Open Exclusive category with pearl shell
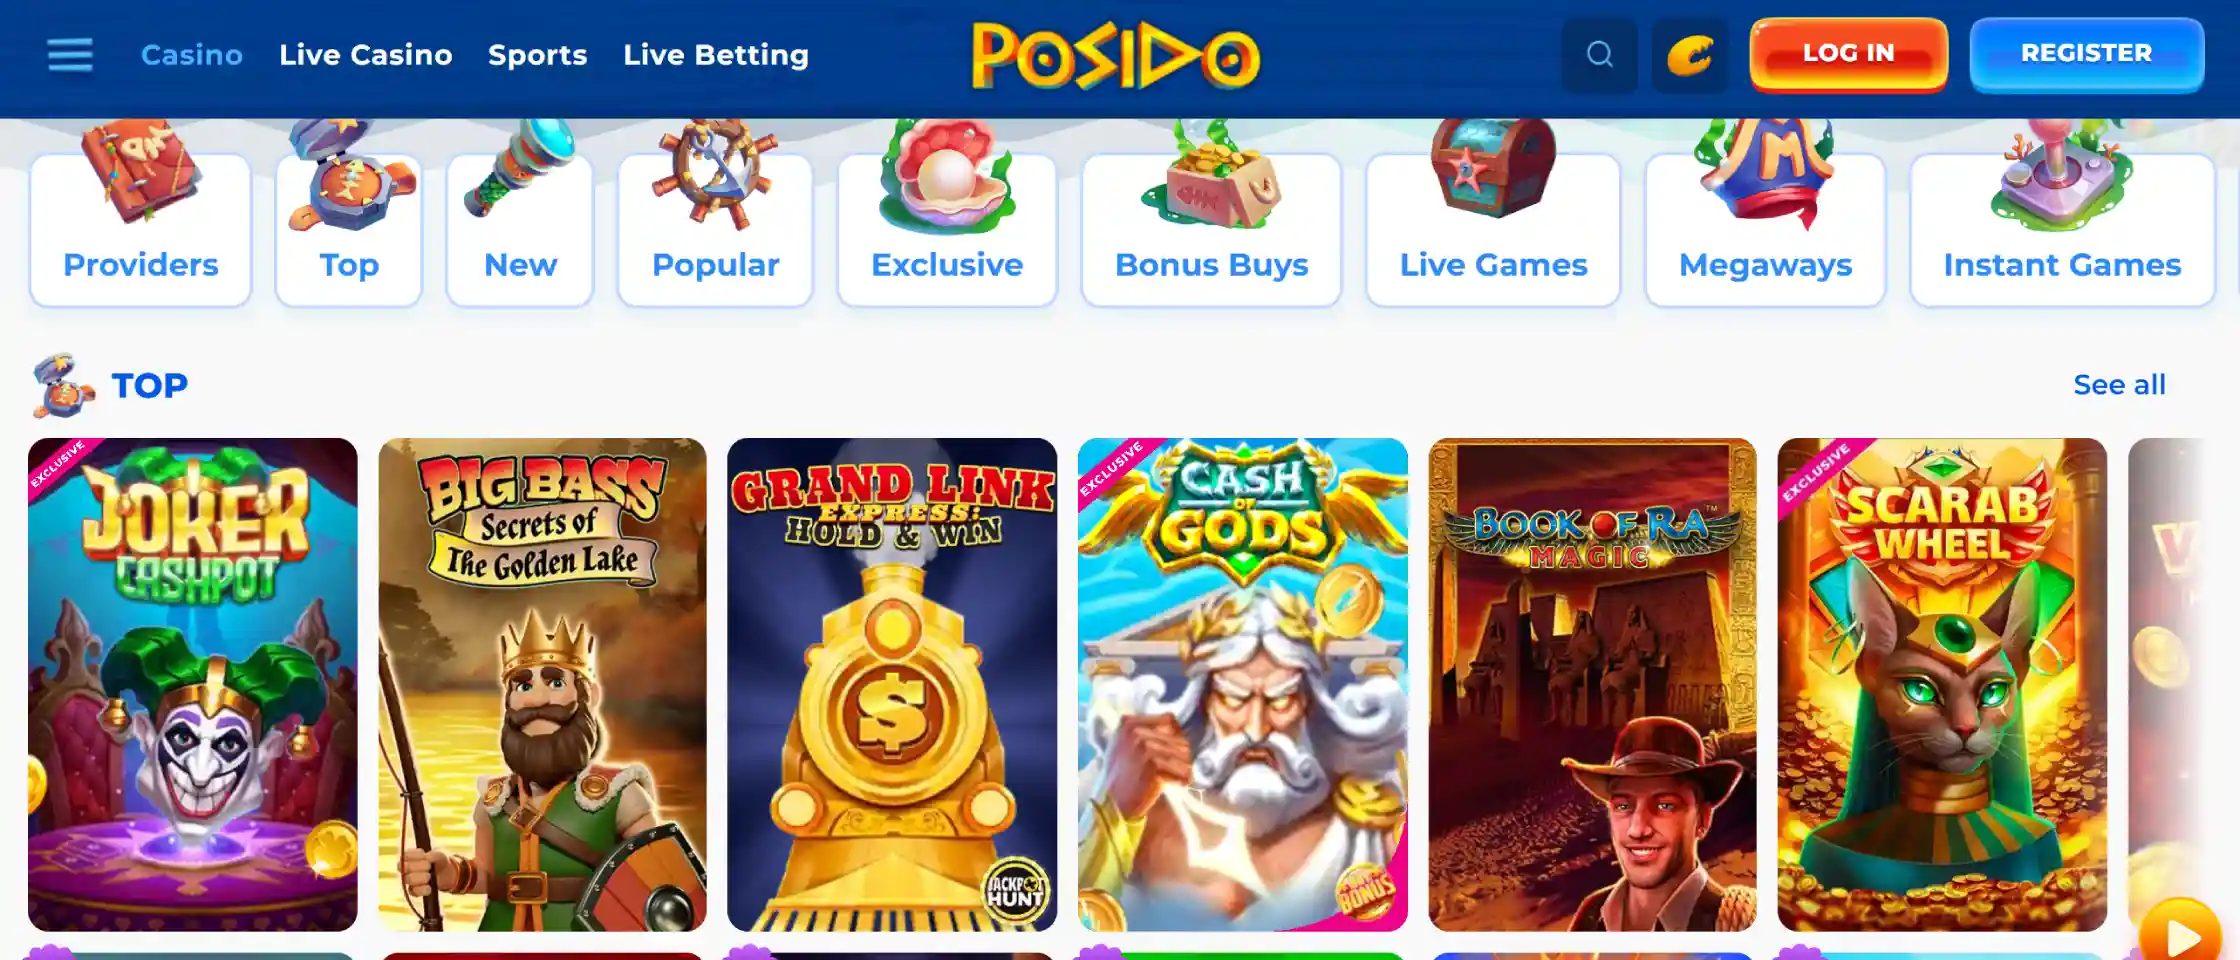Viewport: 2240px width, 960px height. click(x=947, y=229)
